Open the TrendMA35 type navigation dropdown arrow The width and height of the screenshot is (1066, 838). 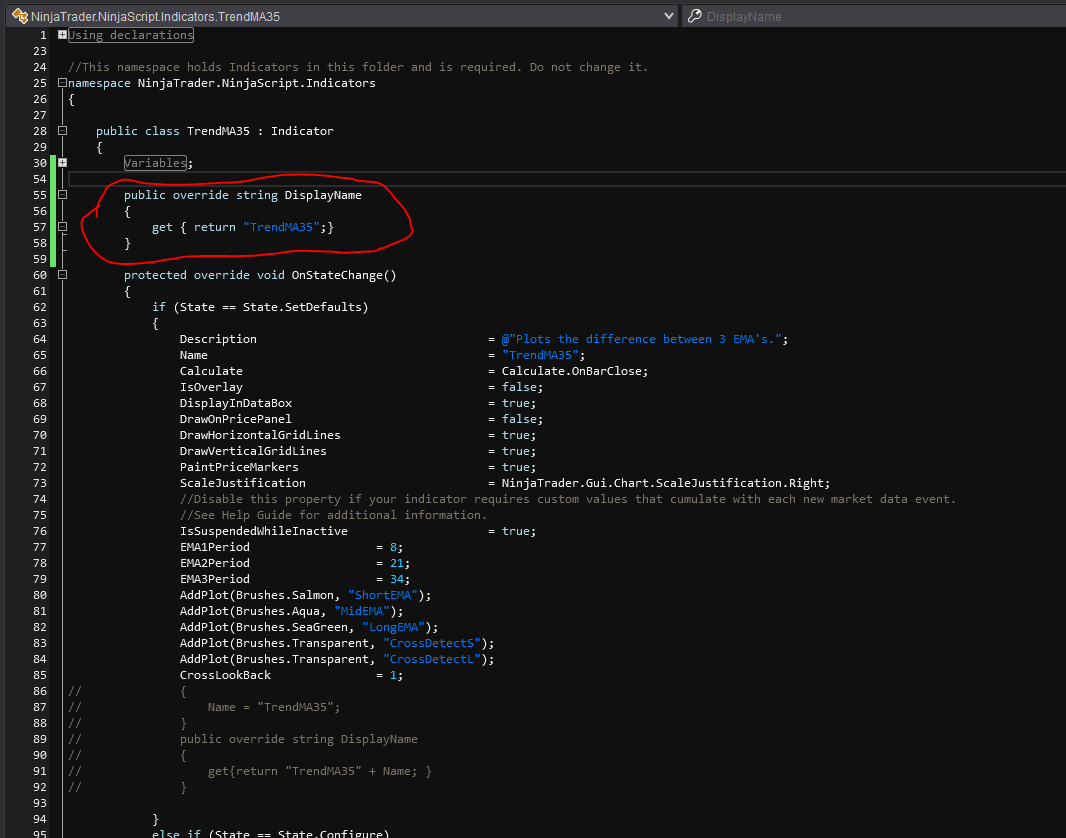pos(669,16)
